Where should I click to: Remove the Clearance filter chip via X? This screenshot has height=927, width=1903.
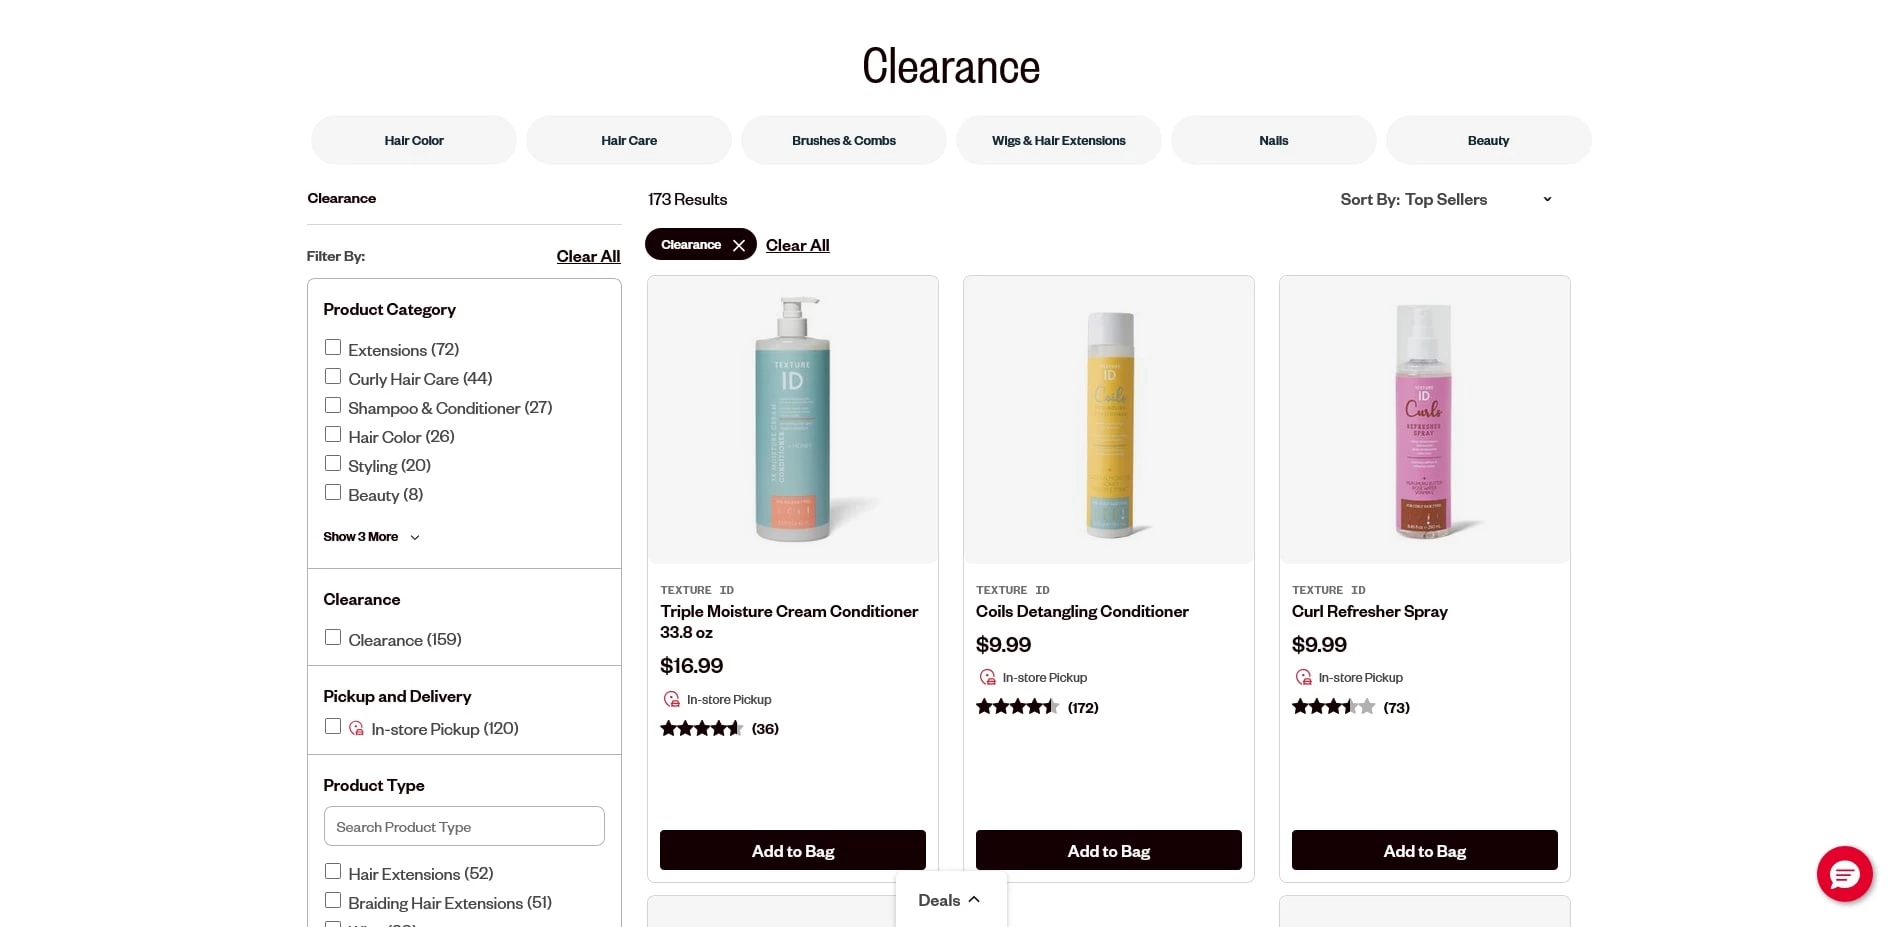click(x=739, y=245)
